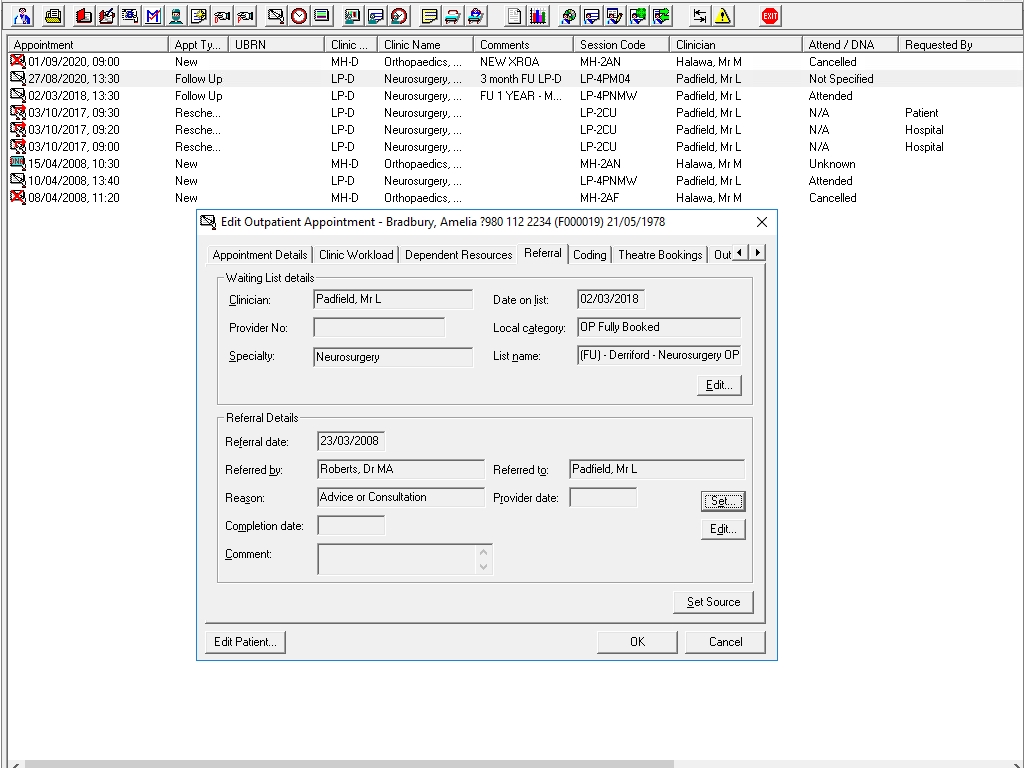Click the second pointing hand toolbar icon
Screen dimensions: 1024x768
coord(246,16)
